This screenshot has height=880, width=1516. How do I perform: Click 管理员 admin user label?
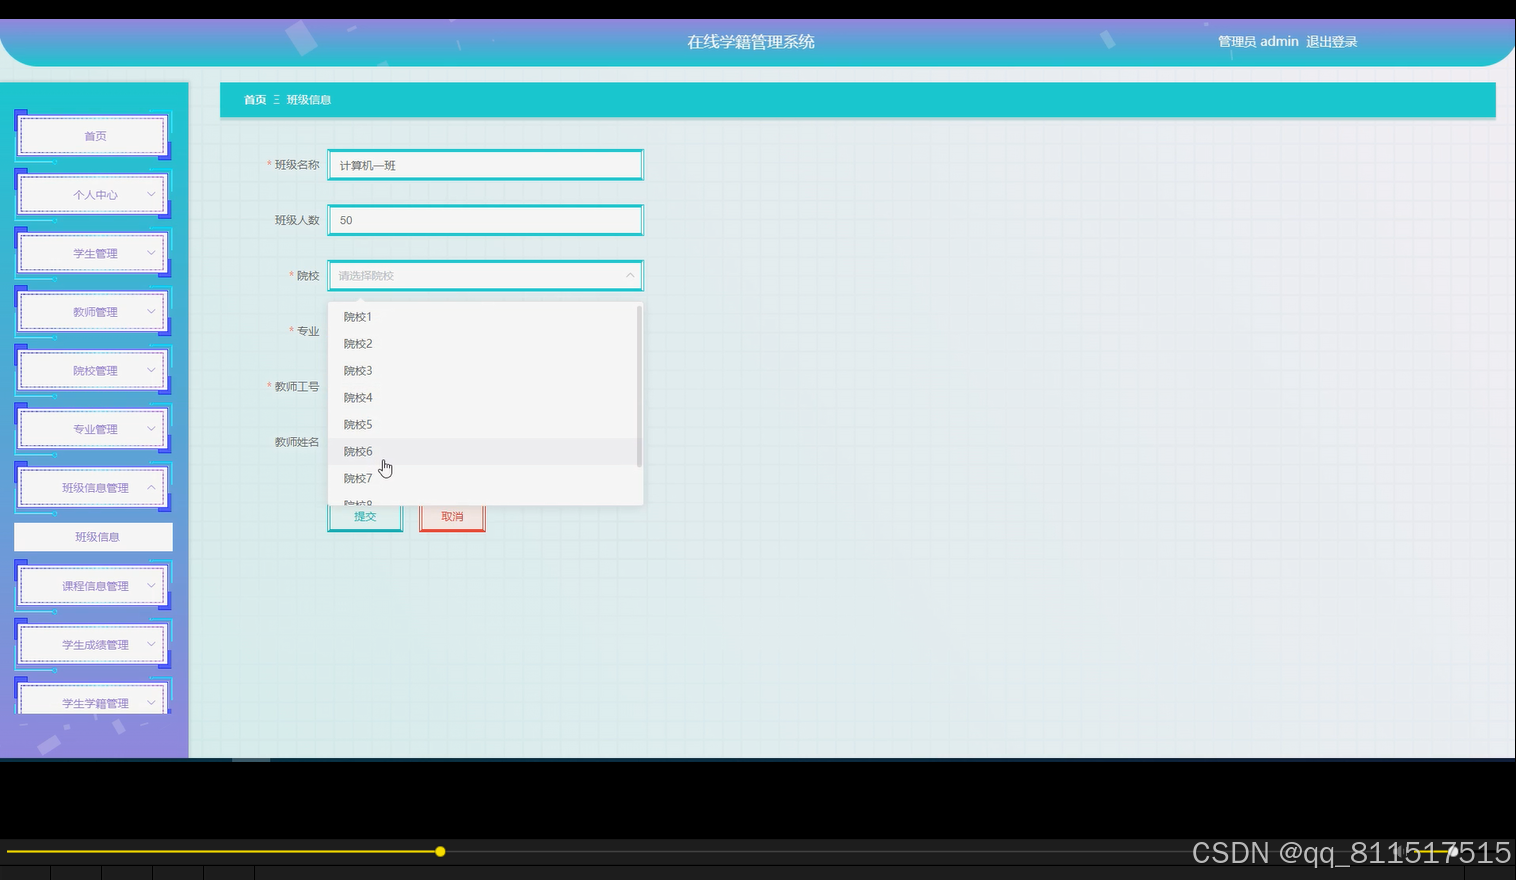tap(1258, 42)
